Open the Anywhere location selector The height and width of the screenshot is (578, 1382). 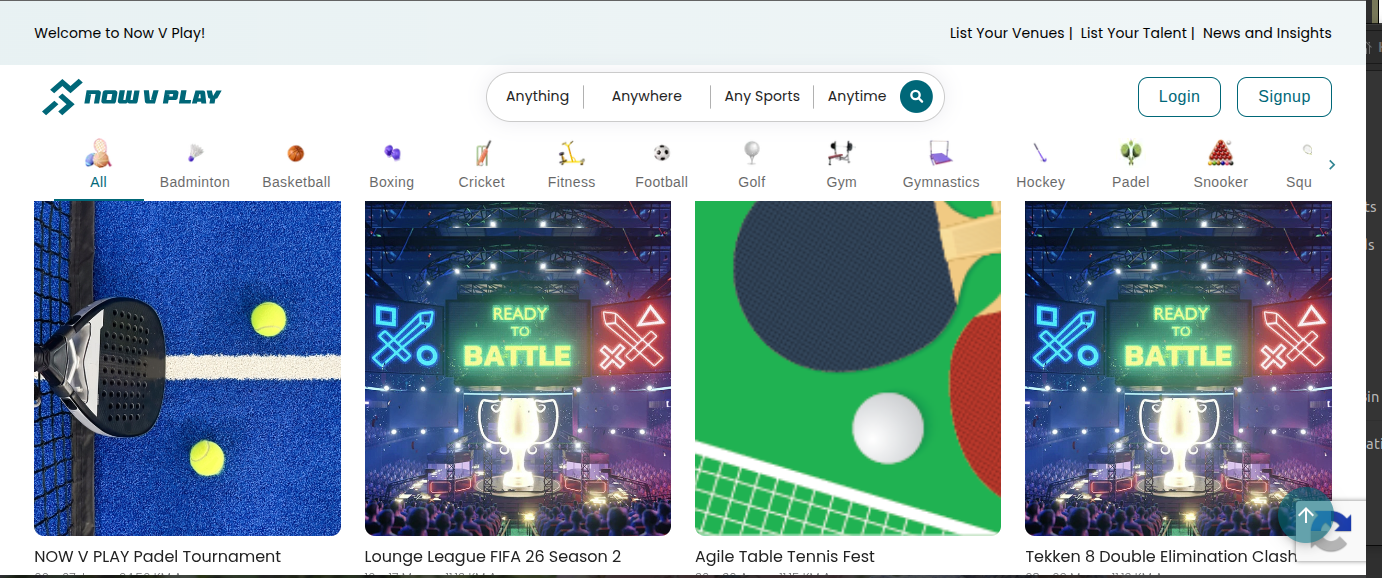coord(647,97)
